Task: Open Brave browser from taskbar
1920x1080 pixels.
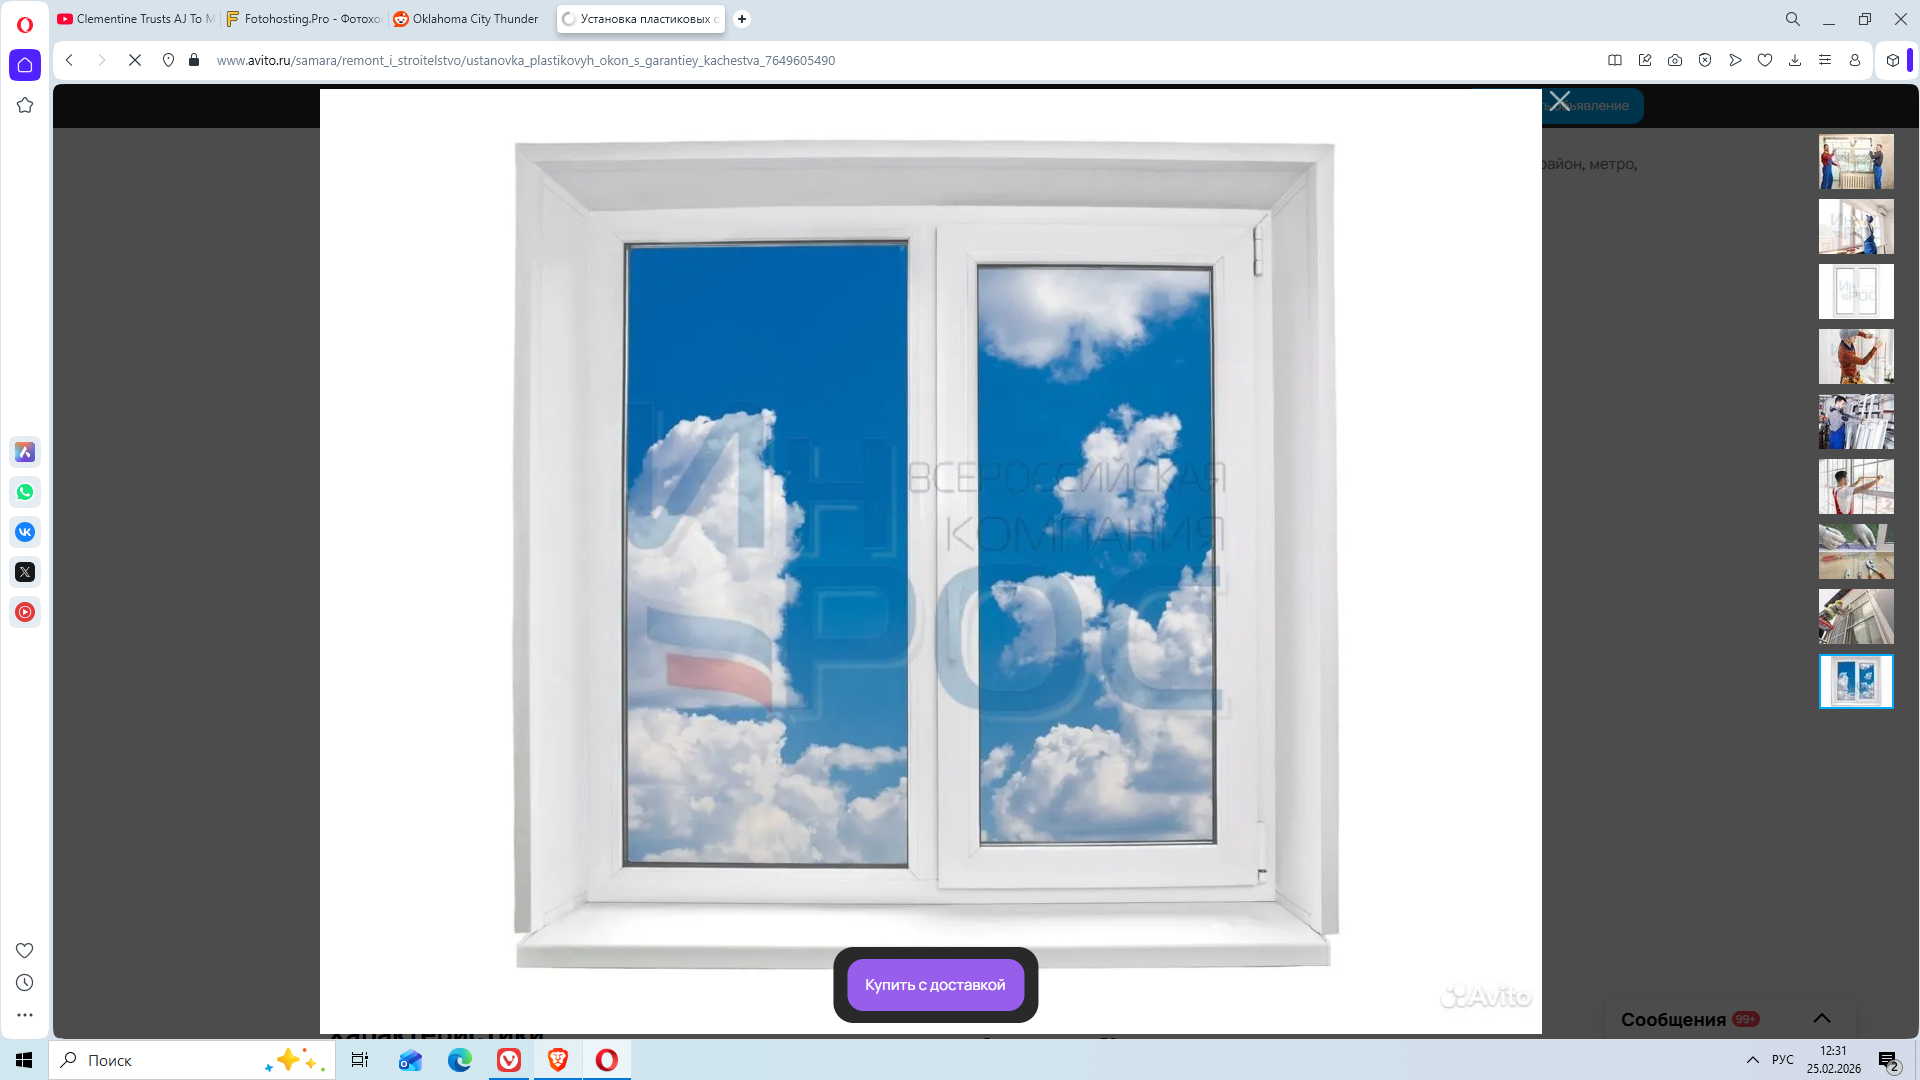Action: pos(558,1060)
